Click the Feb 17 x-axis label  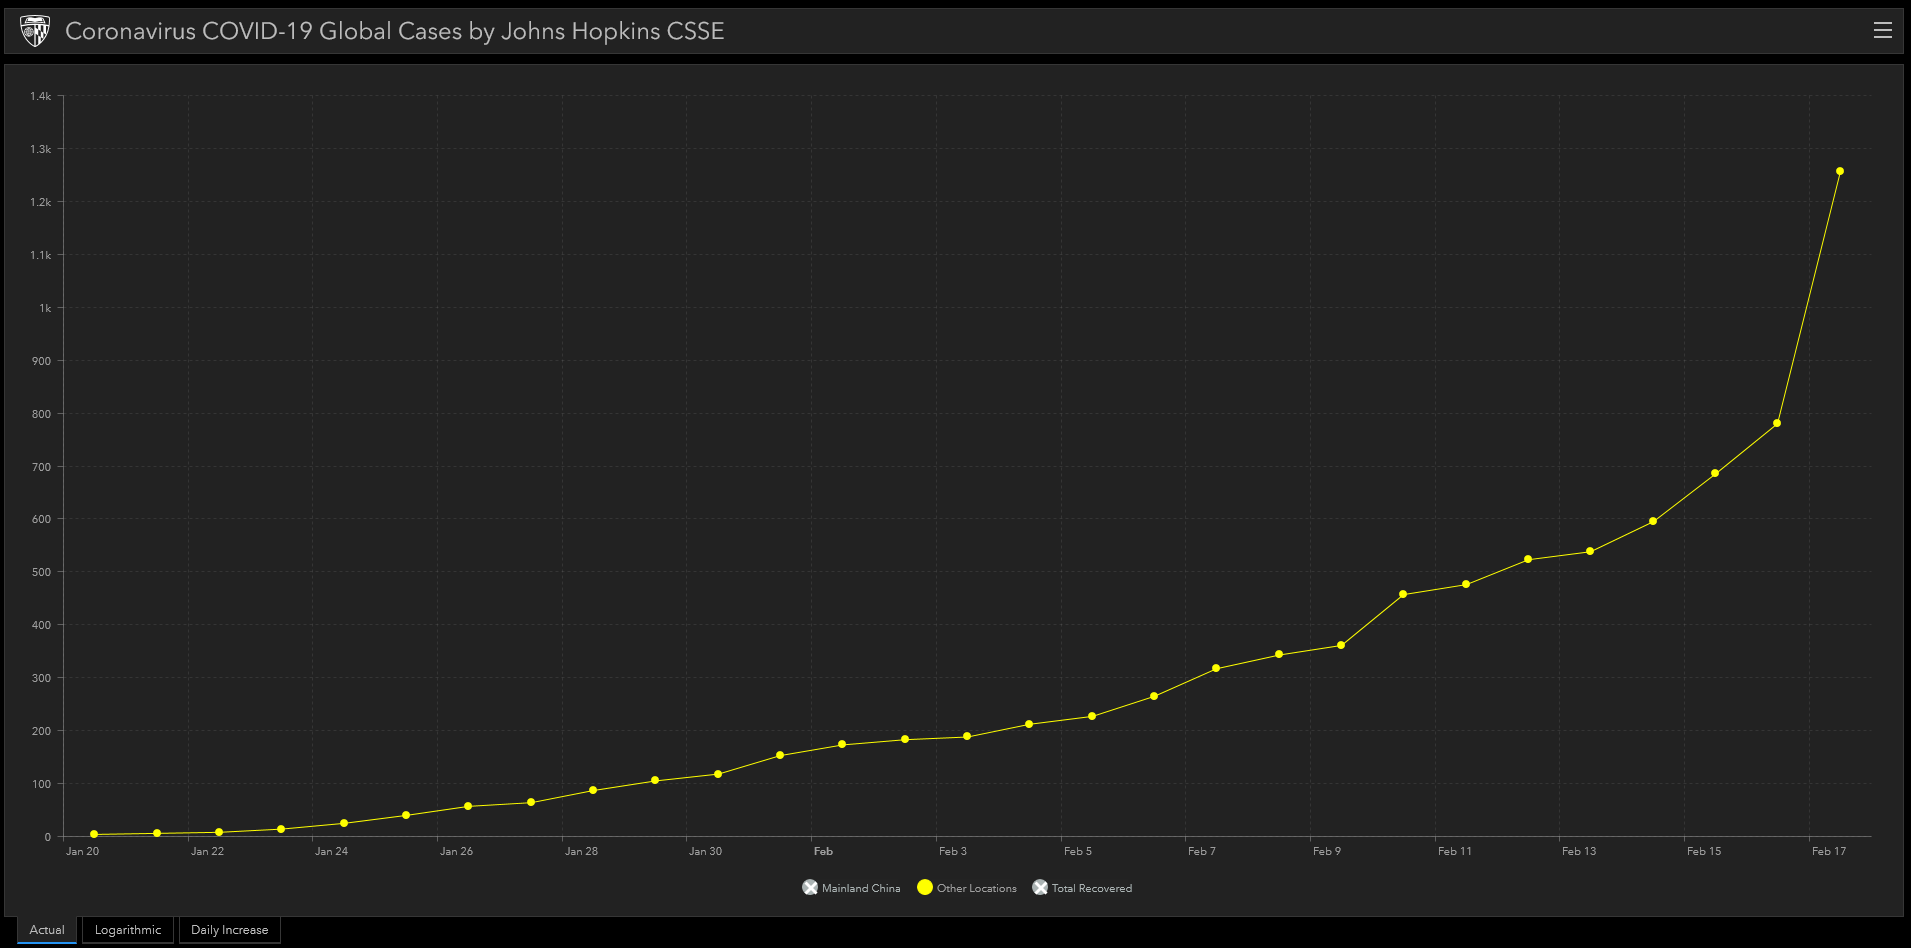(x=1828, y=852)
